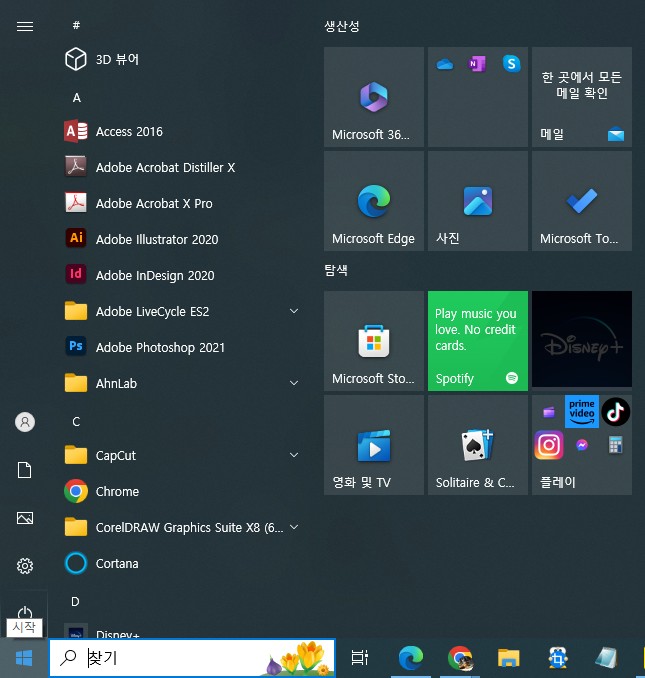Launch Access 2016

182,131
